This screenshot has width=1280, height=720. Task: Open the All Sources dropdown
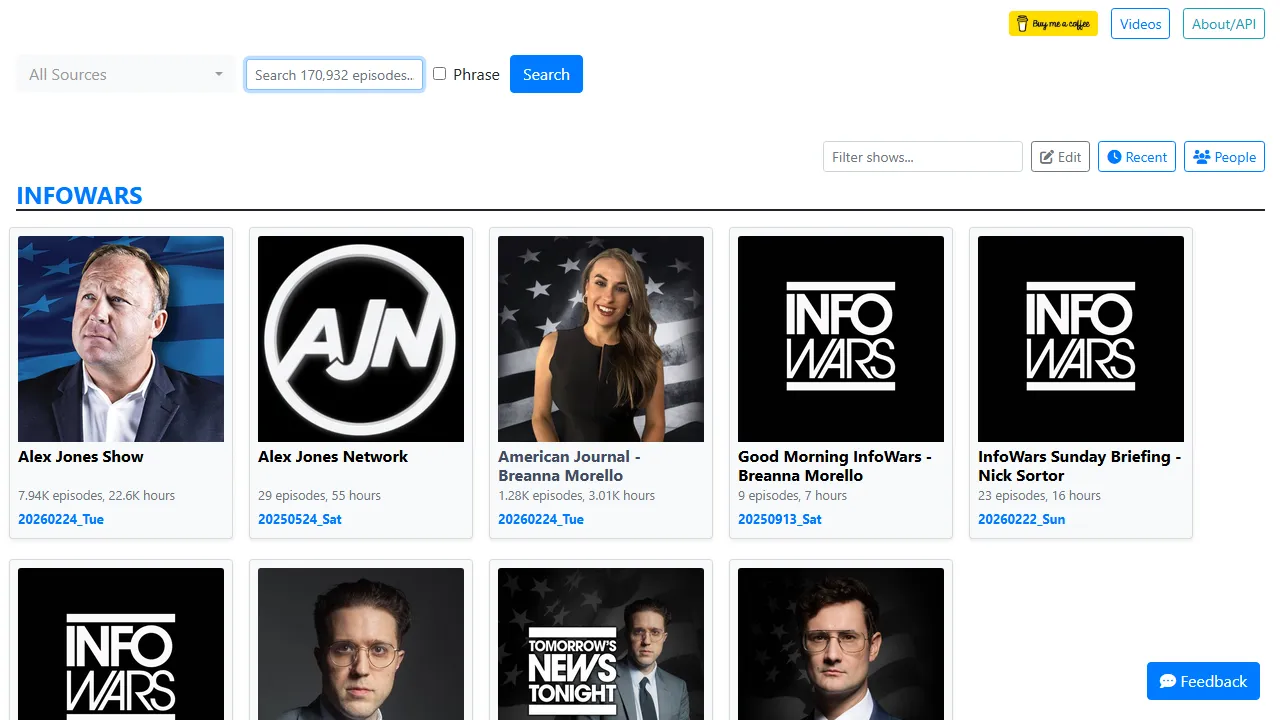click(x=124, y=74)
